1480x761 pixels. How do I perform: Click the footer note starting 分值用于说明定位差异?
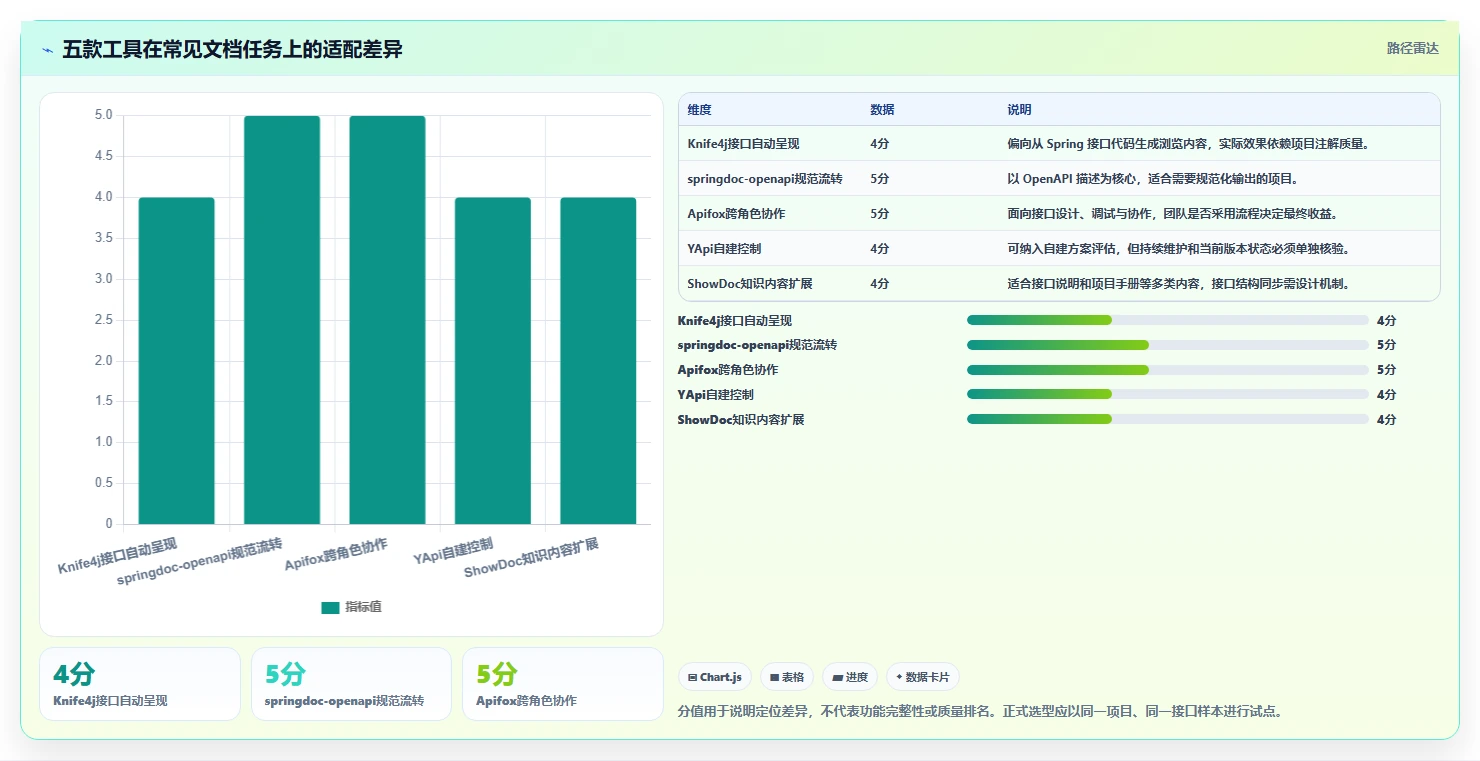click(980, 712)
